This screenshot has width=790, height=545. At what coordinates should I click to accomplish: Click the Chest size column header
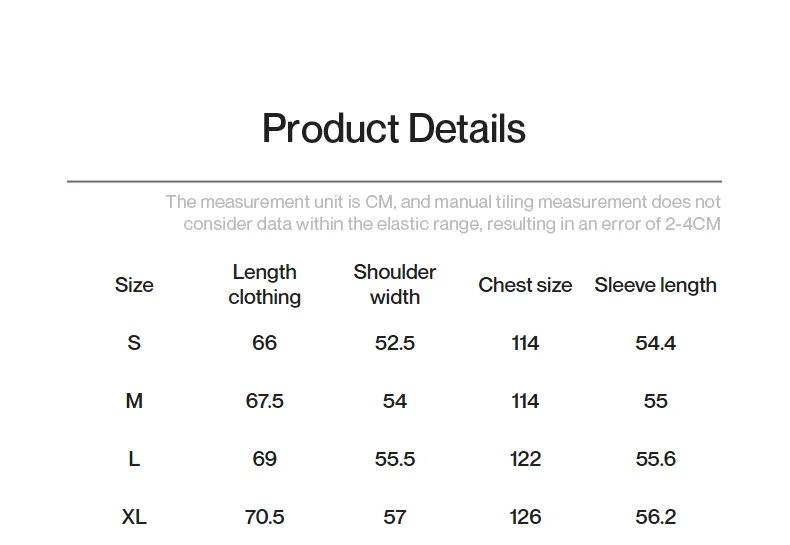pos(525,285)
